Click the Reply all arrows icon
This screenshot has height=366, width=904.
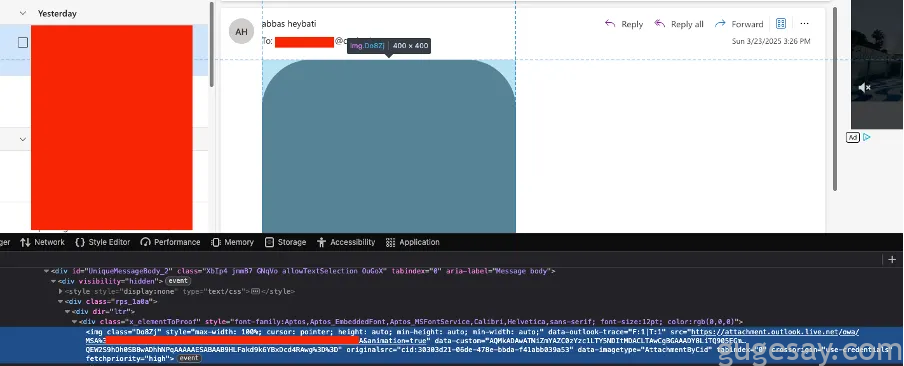[x=660, y=24]
